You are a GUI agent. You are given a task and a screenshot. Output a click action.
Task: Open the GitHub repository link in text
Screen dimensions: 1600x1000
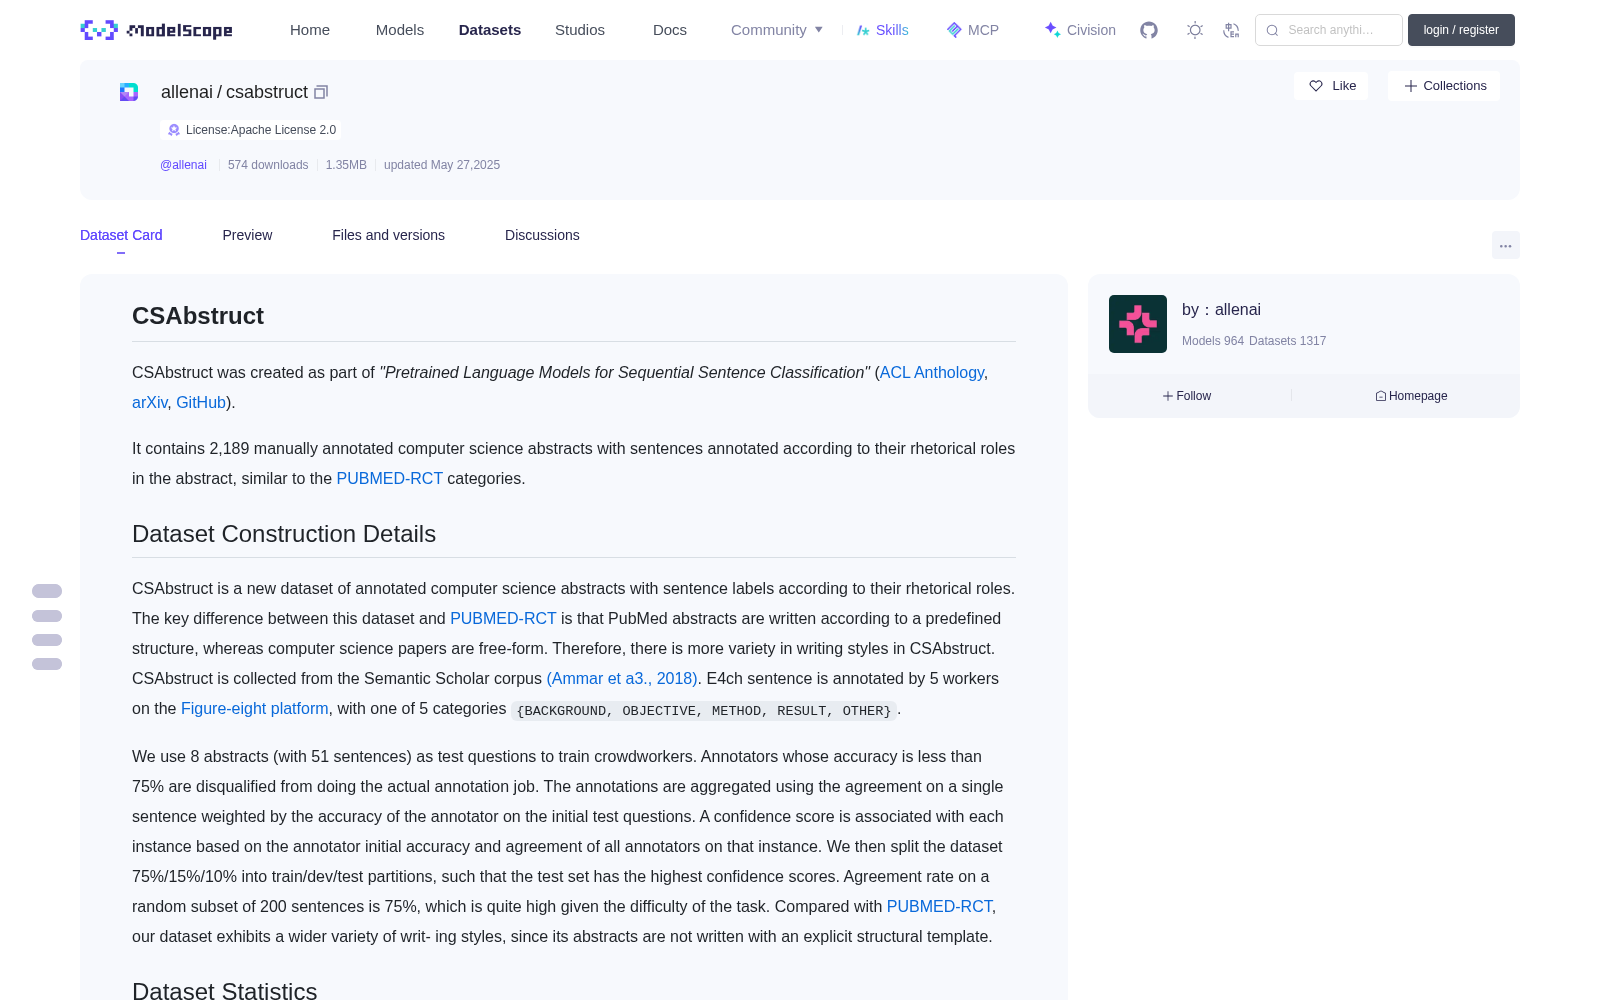[x=201, y=402]
